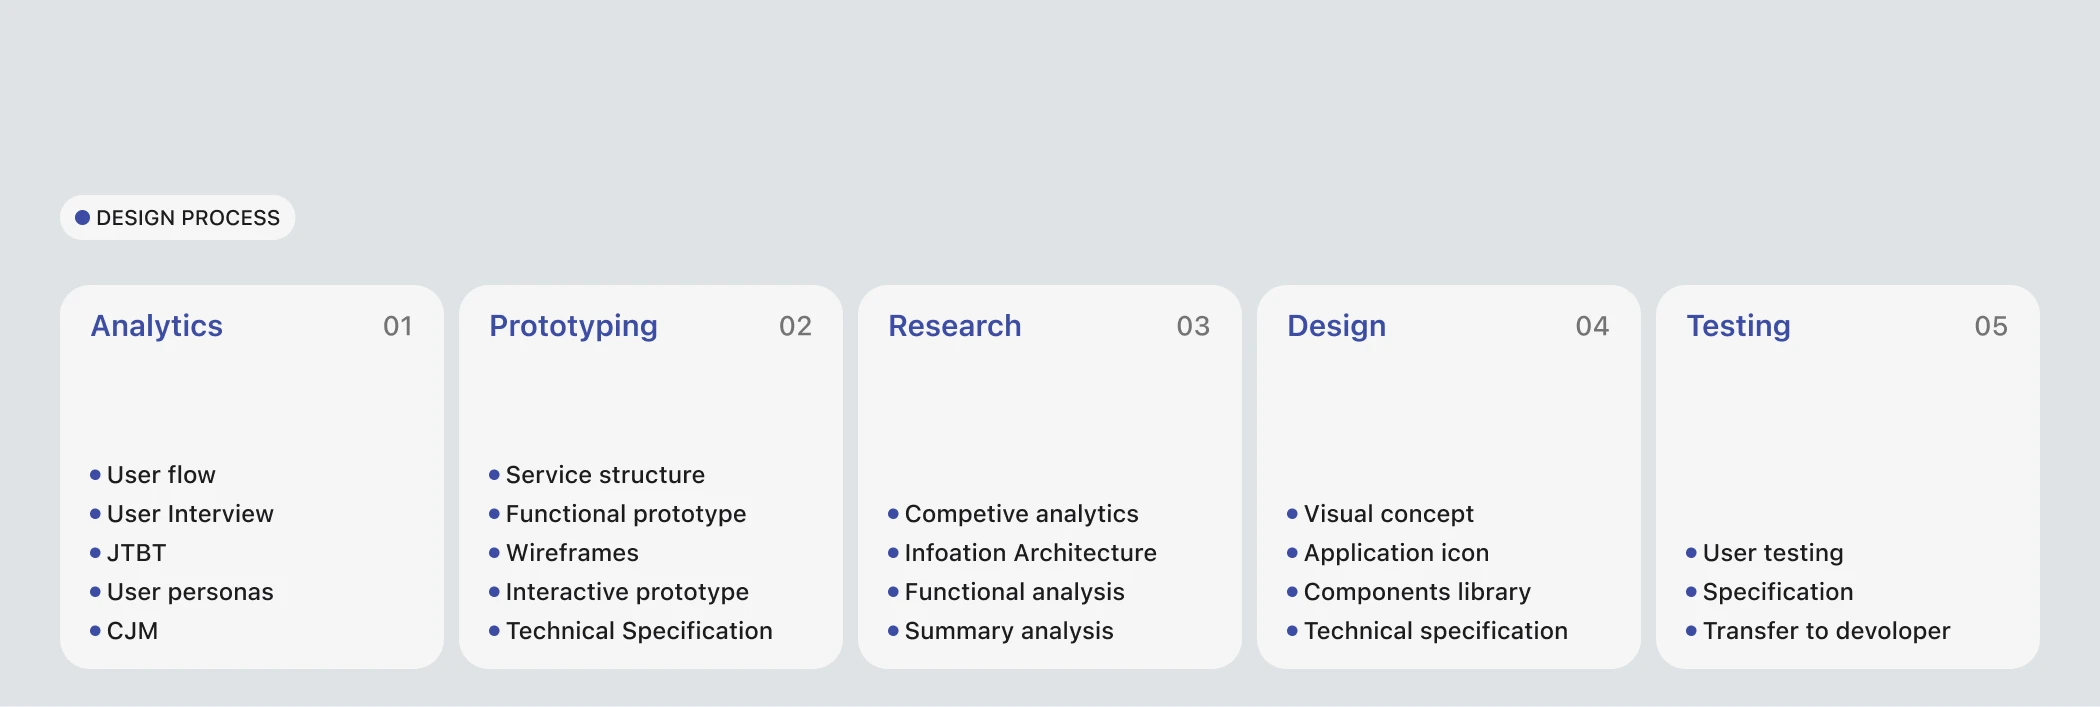
Task: Select the Design card title
Action: pyautogui.click(x=1336, y=326)
